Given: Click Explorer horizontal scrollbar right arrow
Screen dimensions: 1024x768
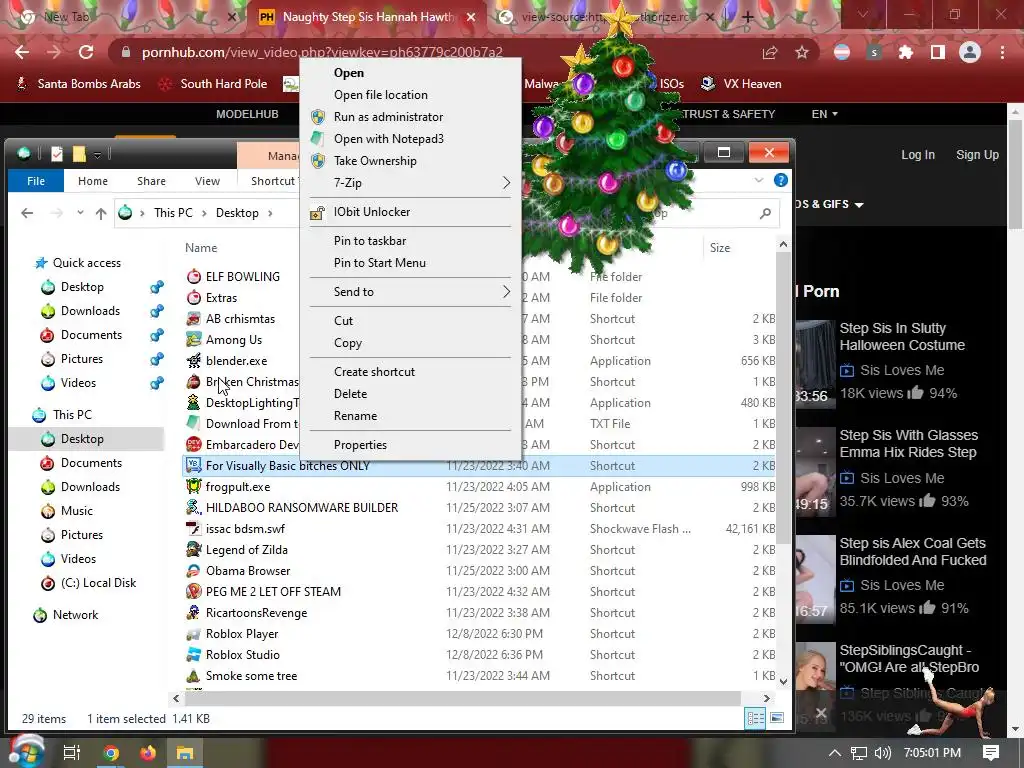Looking at the screenshot, I should [767, 698].
